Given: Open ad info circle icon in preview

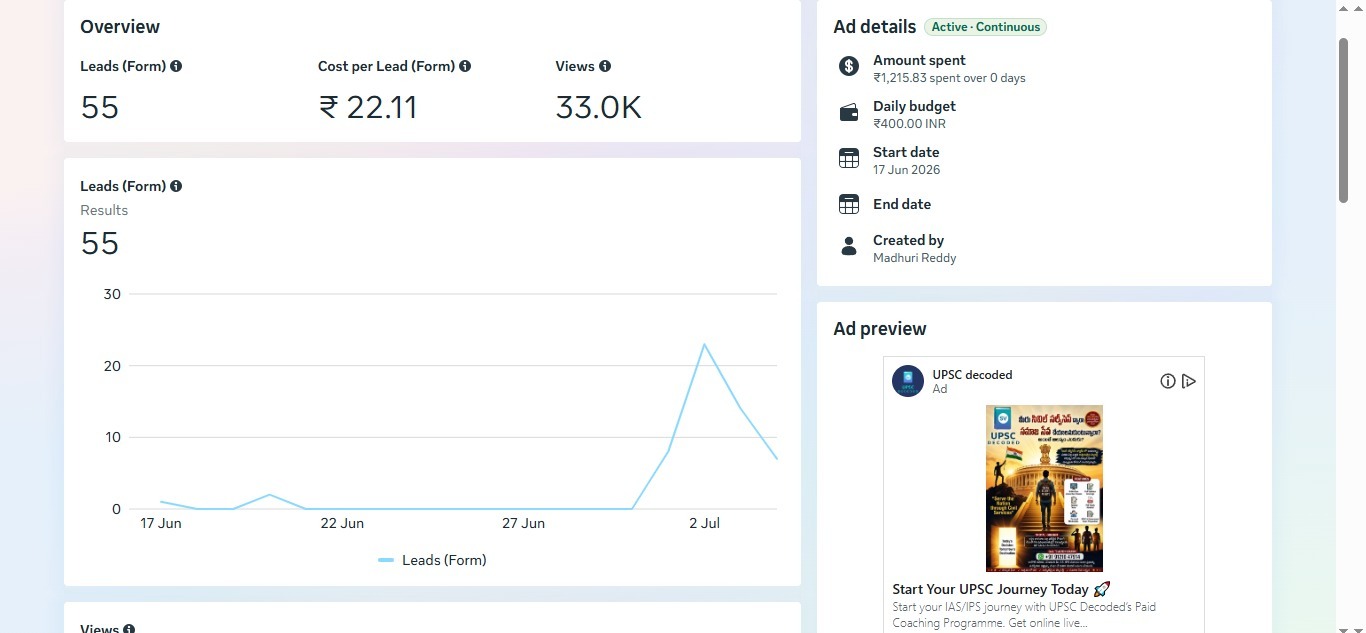Looking at the screenshot, I should click(1167, 381).
